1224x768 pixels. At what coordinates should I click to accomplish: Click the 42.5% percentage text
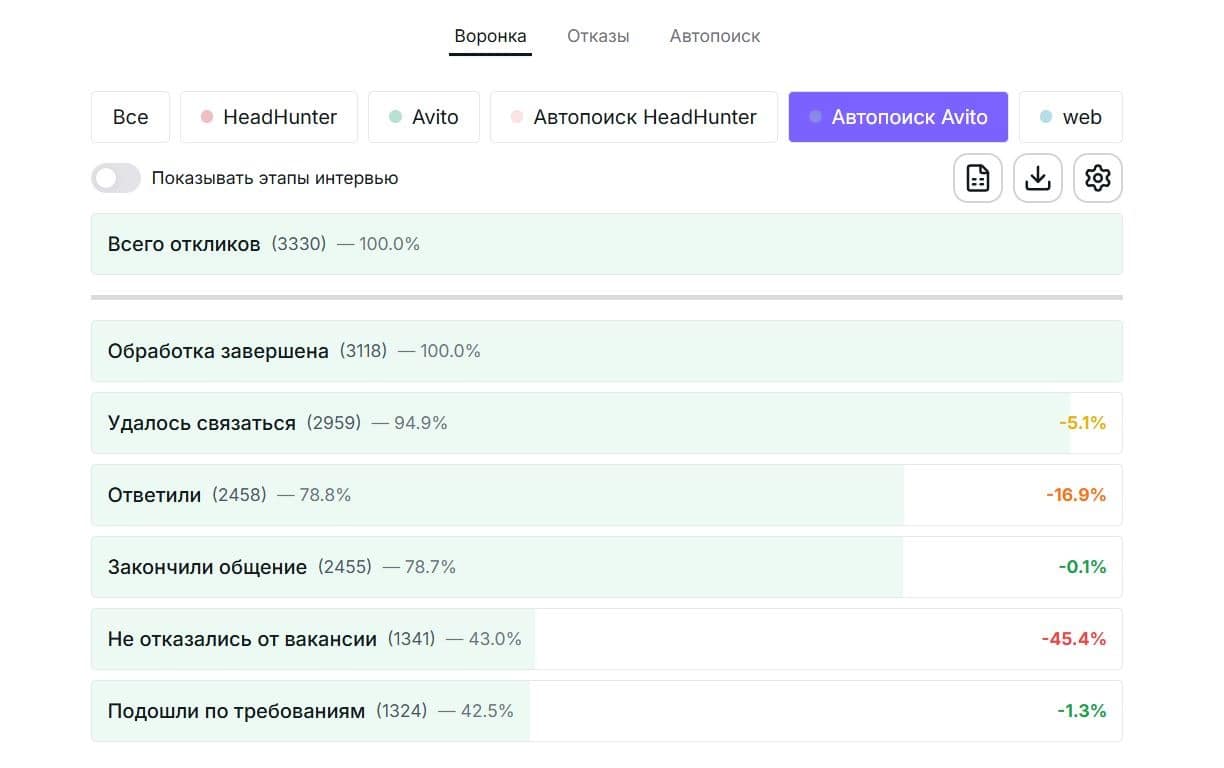point(487,711)
